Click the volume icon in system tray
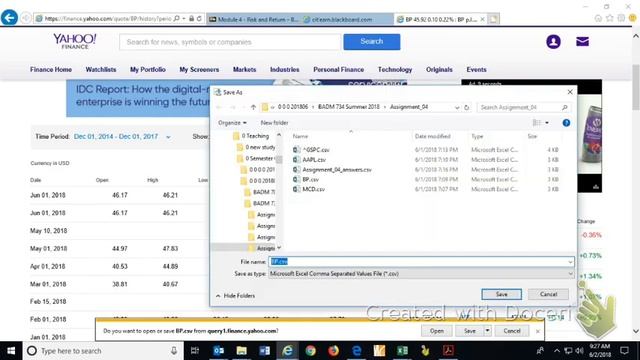This screenshot has width=640, height=360. tap(580, 351)
